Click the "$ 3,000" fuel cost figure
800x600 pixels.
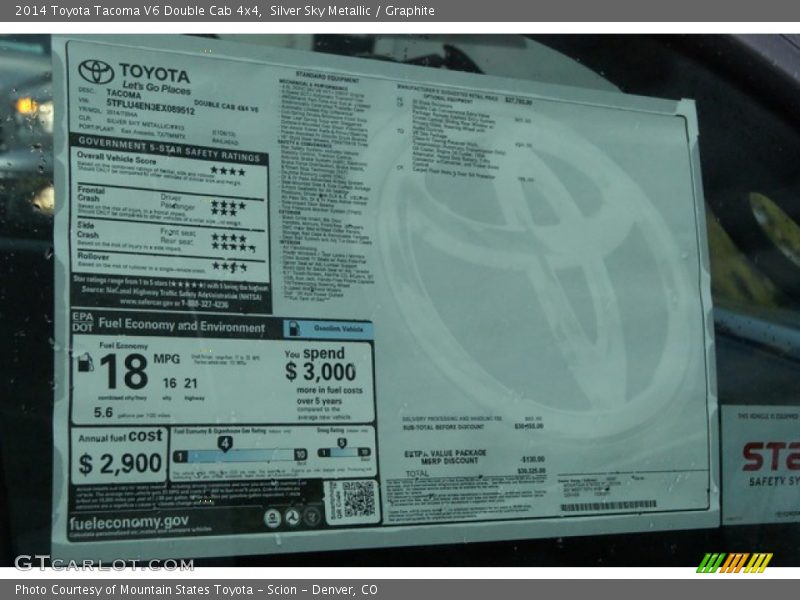pyautogui.click(x=320, y=371)
